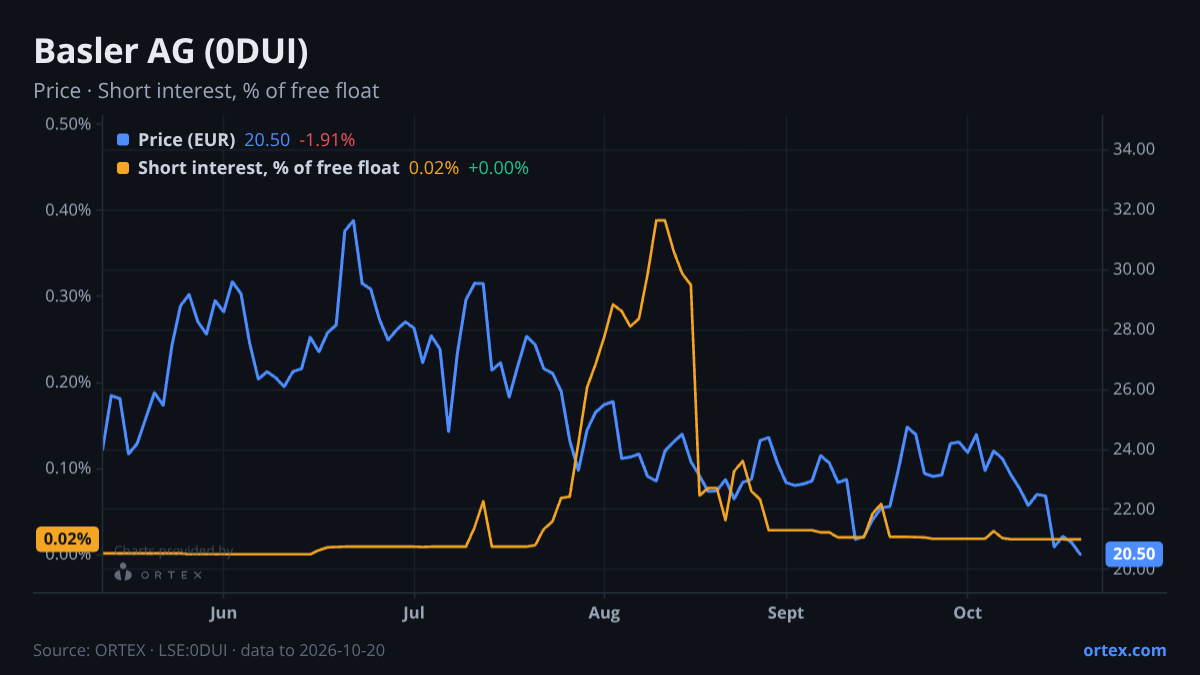Click the 30.00 right axis label

1134,269
